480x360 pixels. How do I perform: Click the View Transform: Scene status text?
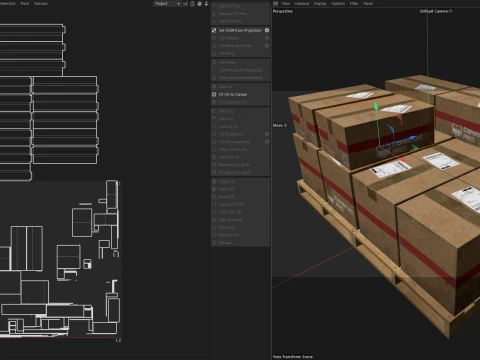[x=293, y=357]
